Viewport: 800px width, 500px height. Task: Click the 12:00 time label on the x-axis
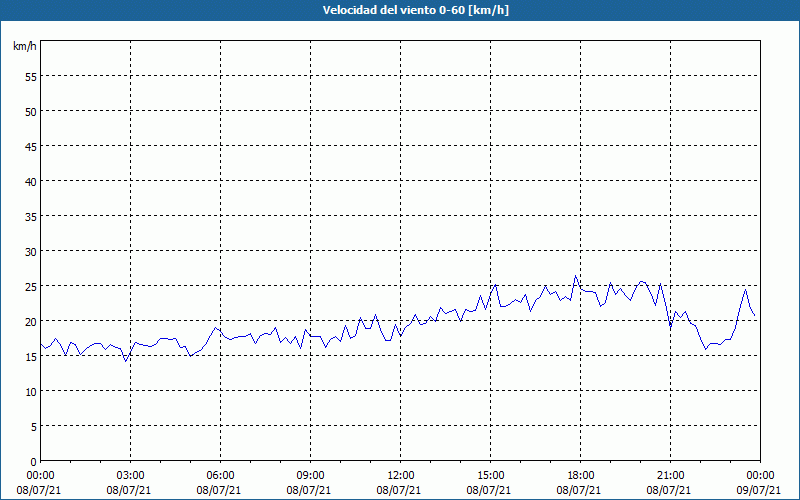[400, 475]
